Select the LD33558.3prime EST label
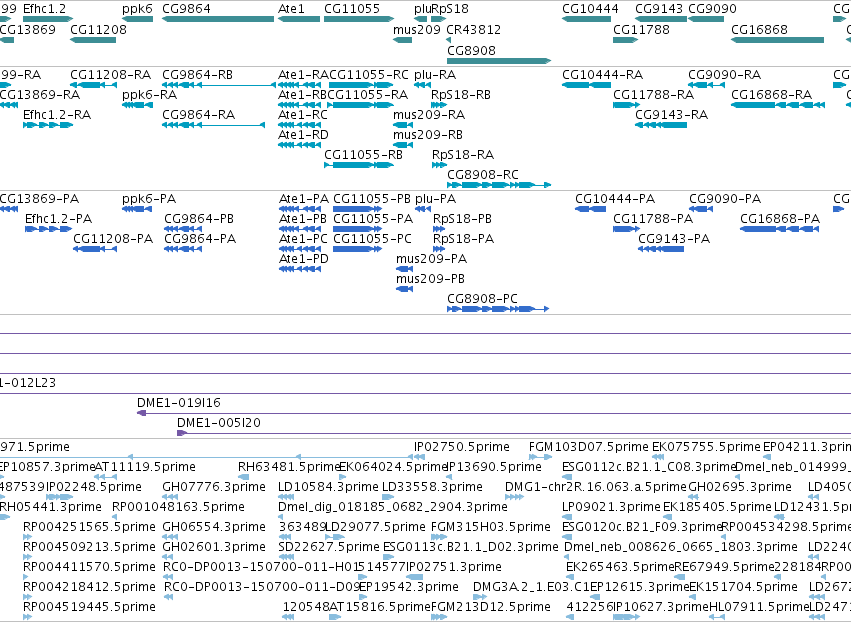 433,487
